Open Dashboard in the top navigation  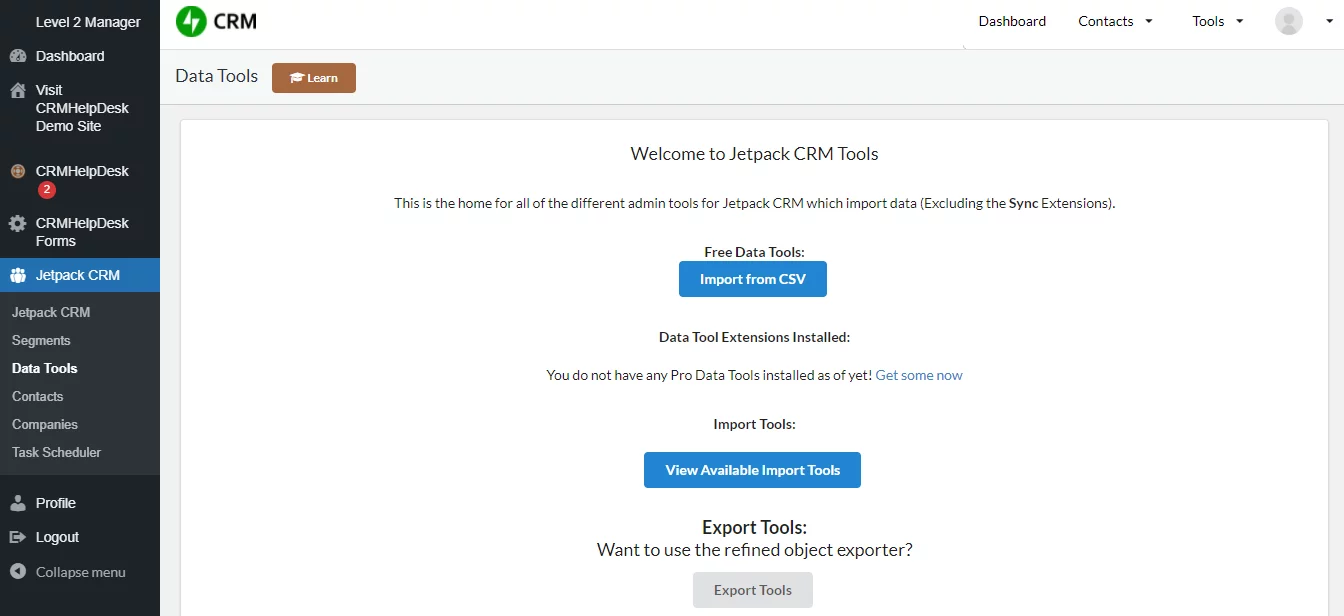click(x=1012, y=21)
